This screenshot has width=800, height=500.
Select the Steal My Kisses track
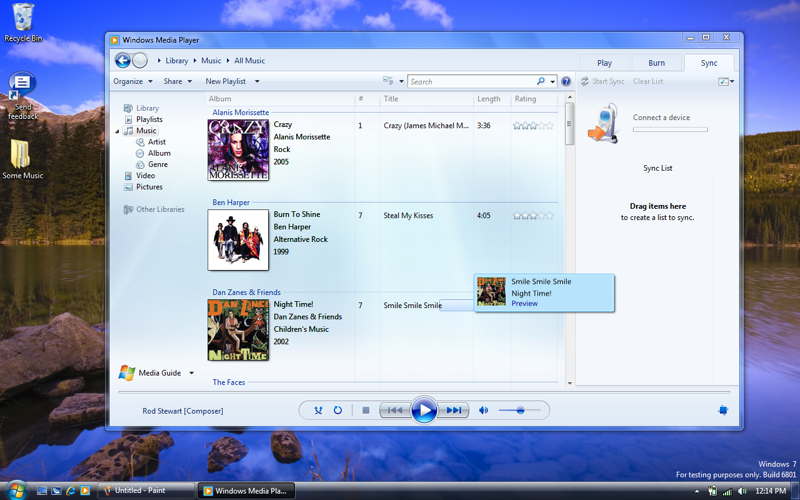point(408,216)
